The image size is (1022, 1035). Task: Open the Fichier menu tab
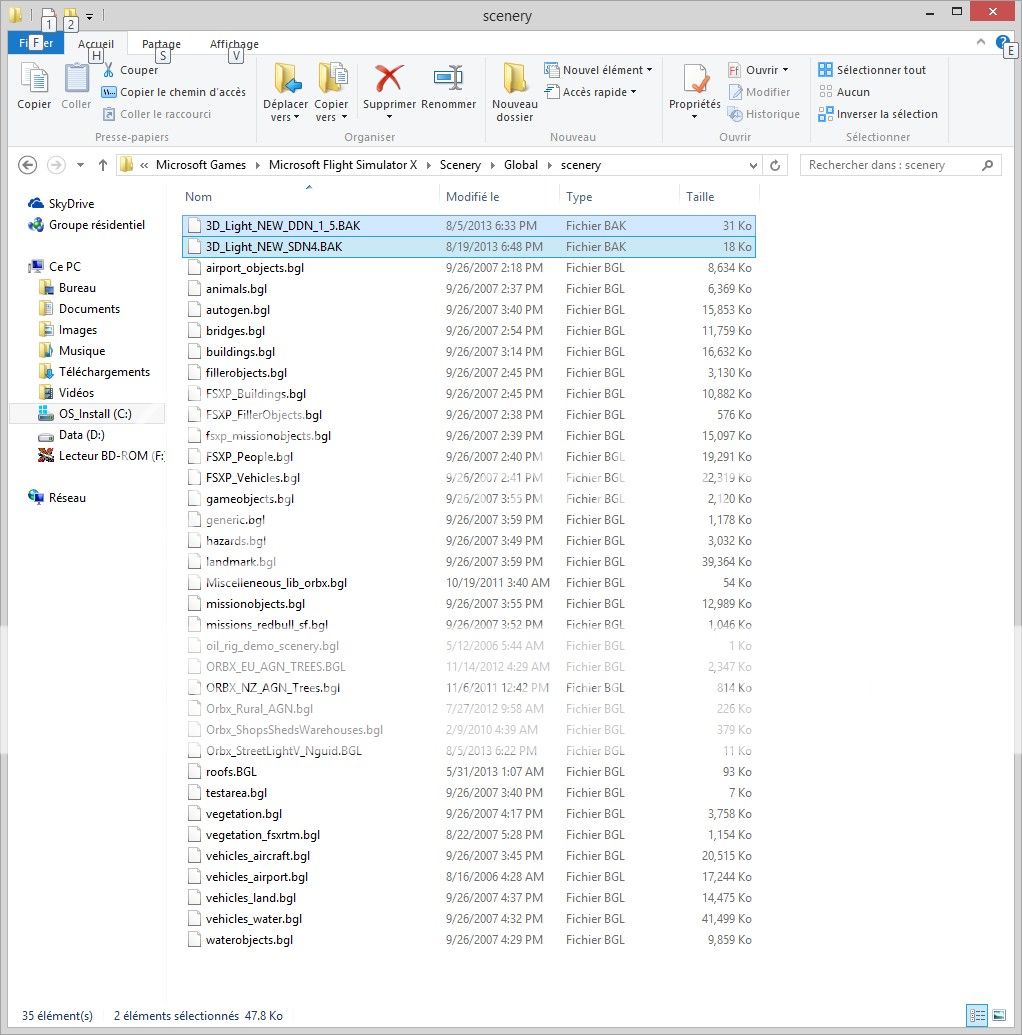tap(36, 43)
